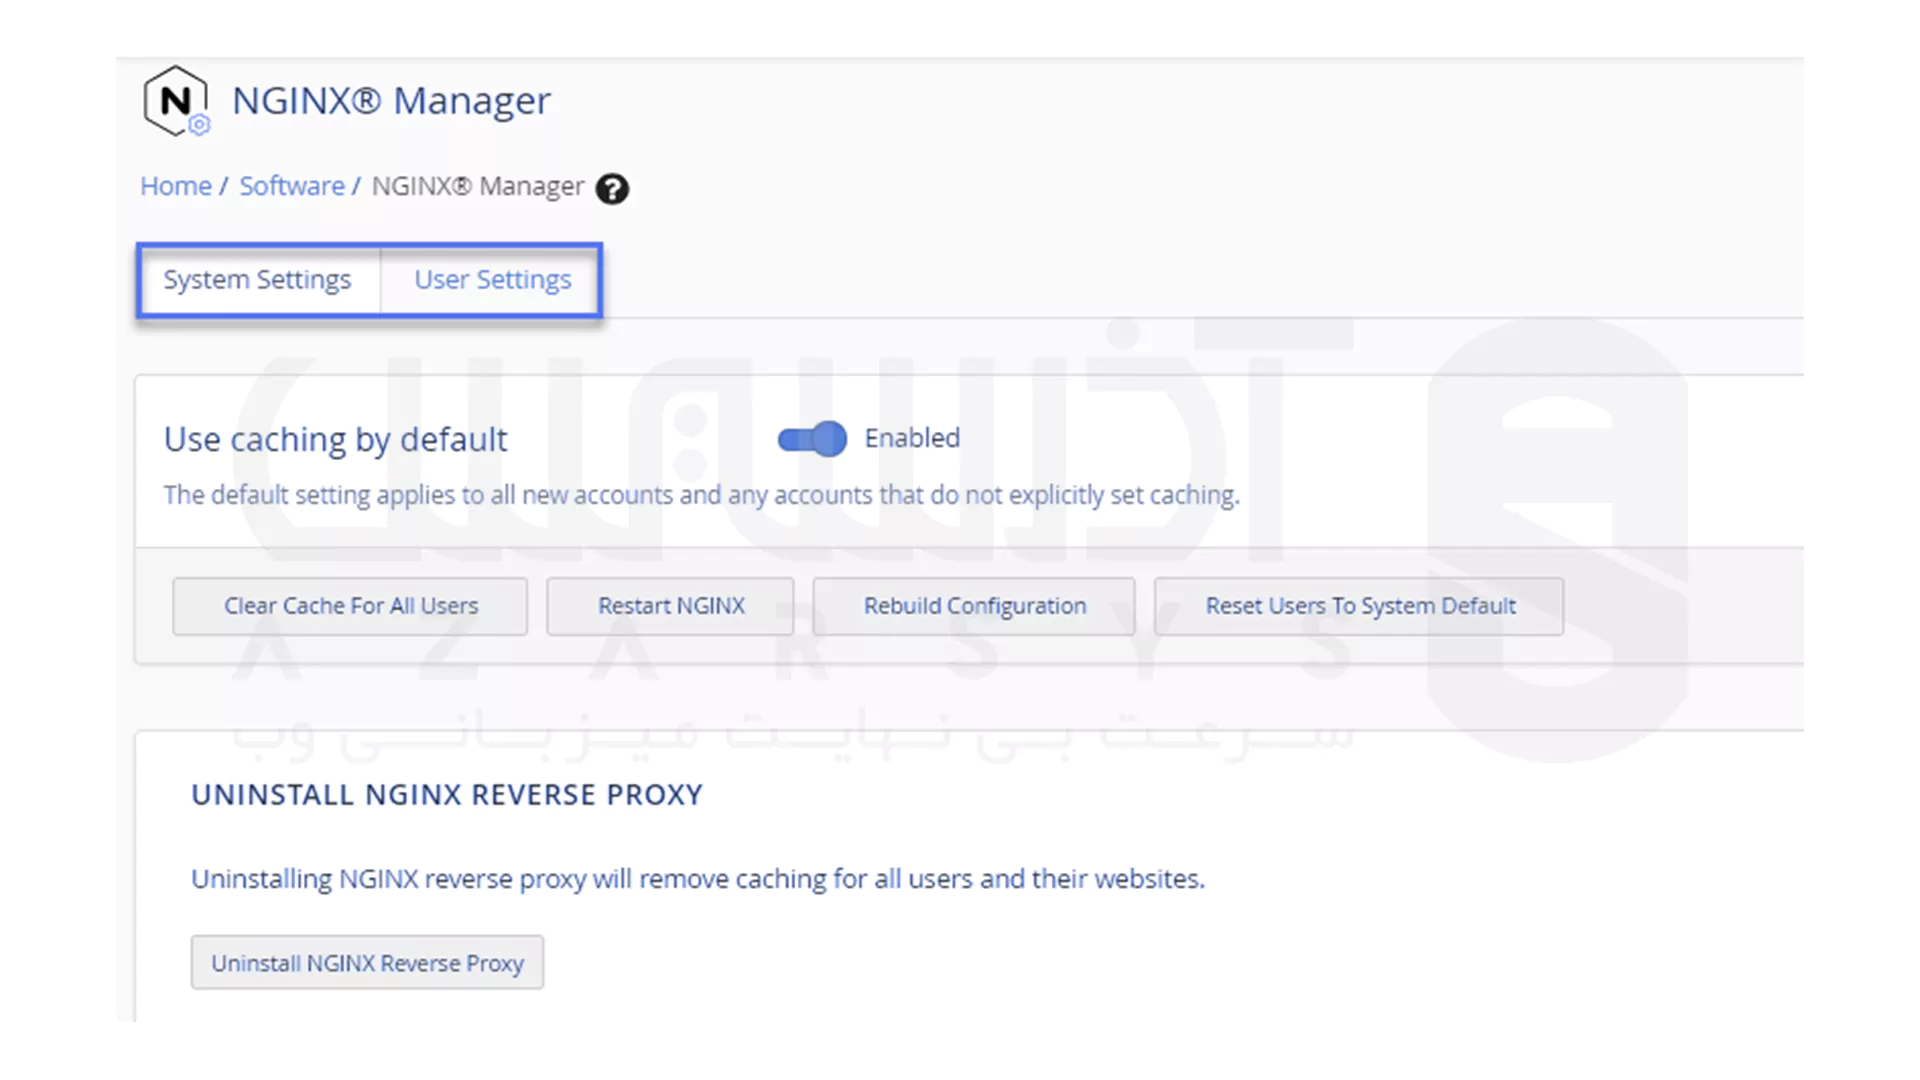Go to the Home breadcrumb link
This screenshot has width=1920, height=1080.
tap(176, 186)
